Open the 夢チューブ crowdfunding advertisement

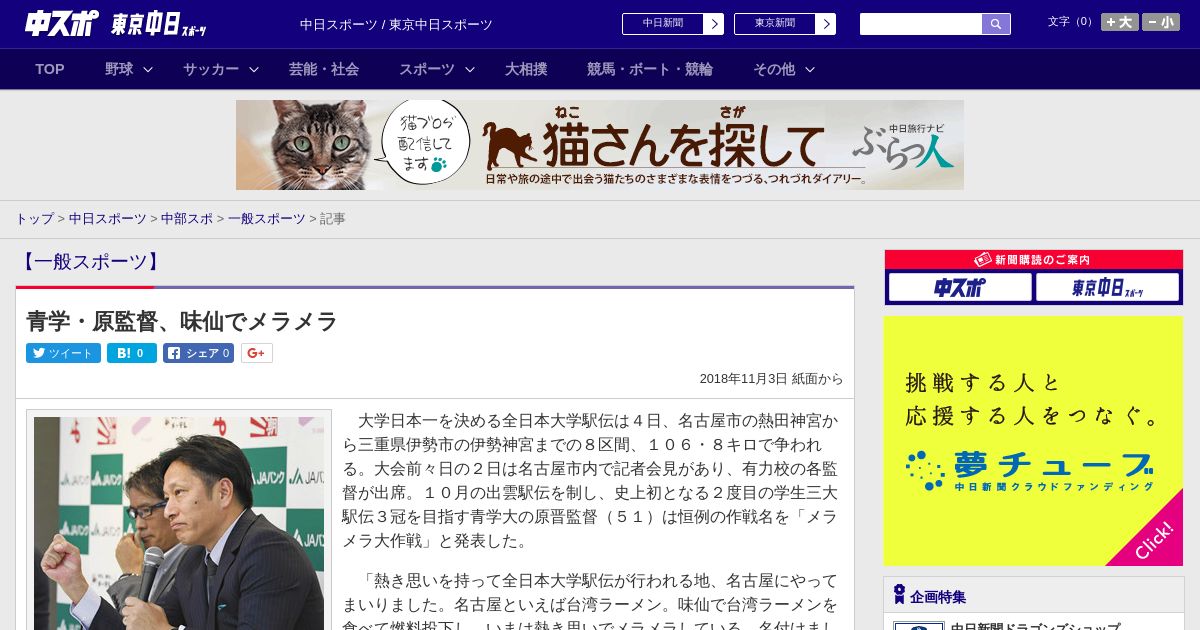(x=1033, y=441)
